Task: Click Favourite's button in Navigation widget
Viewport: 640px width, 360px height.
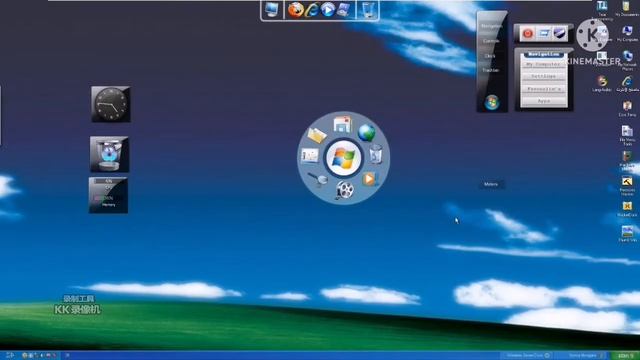Action: [x=543, y=89]
